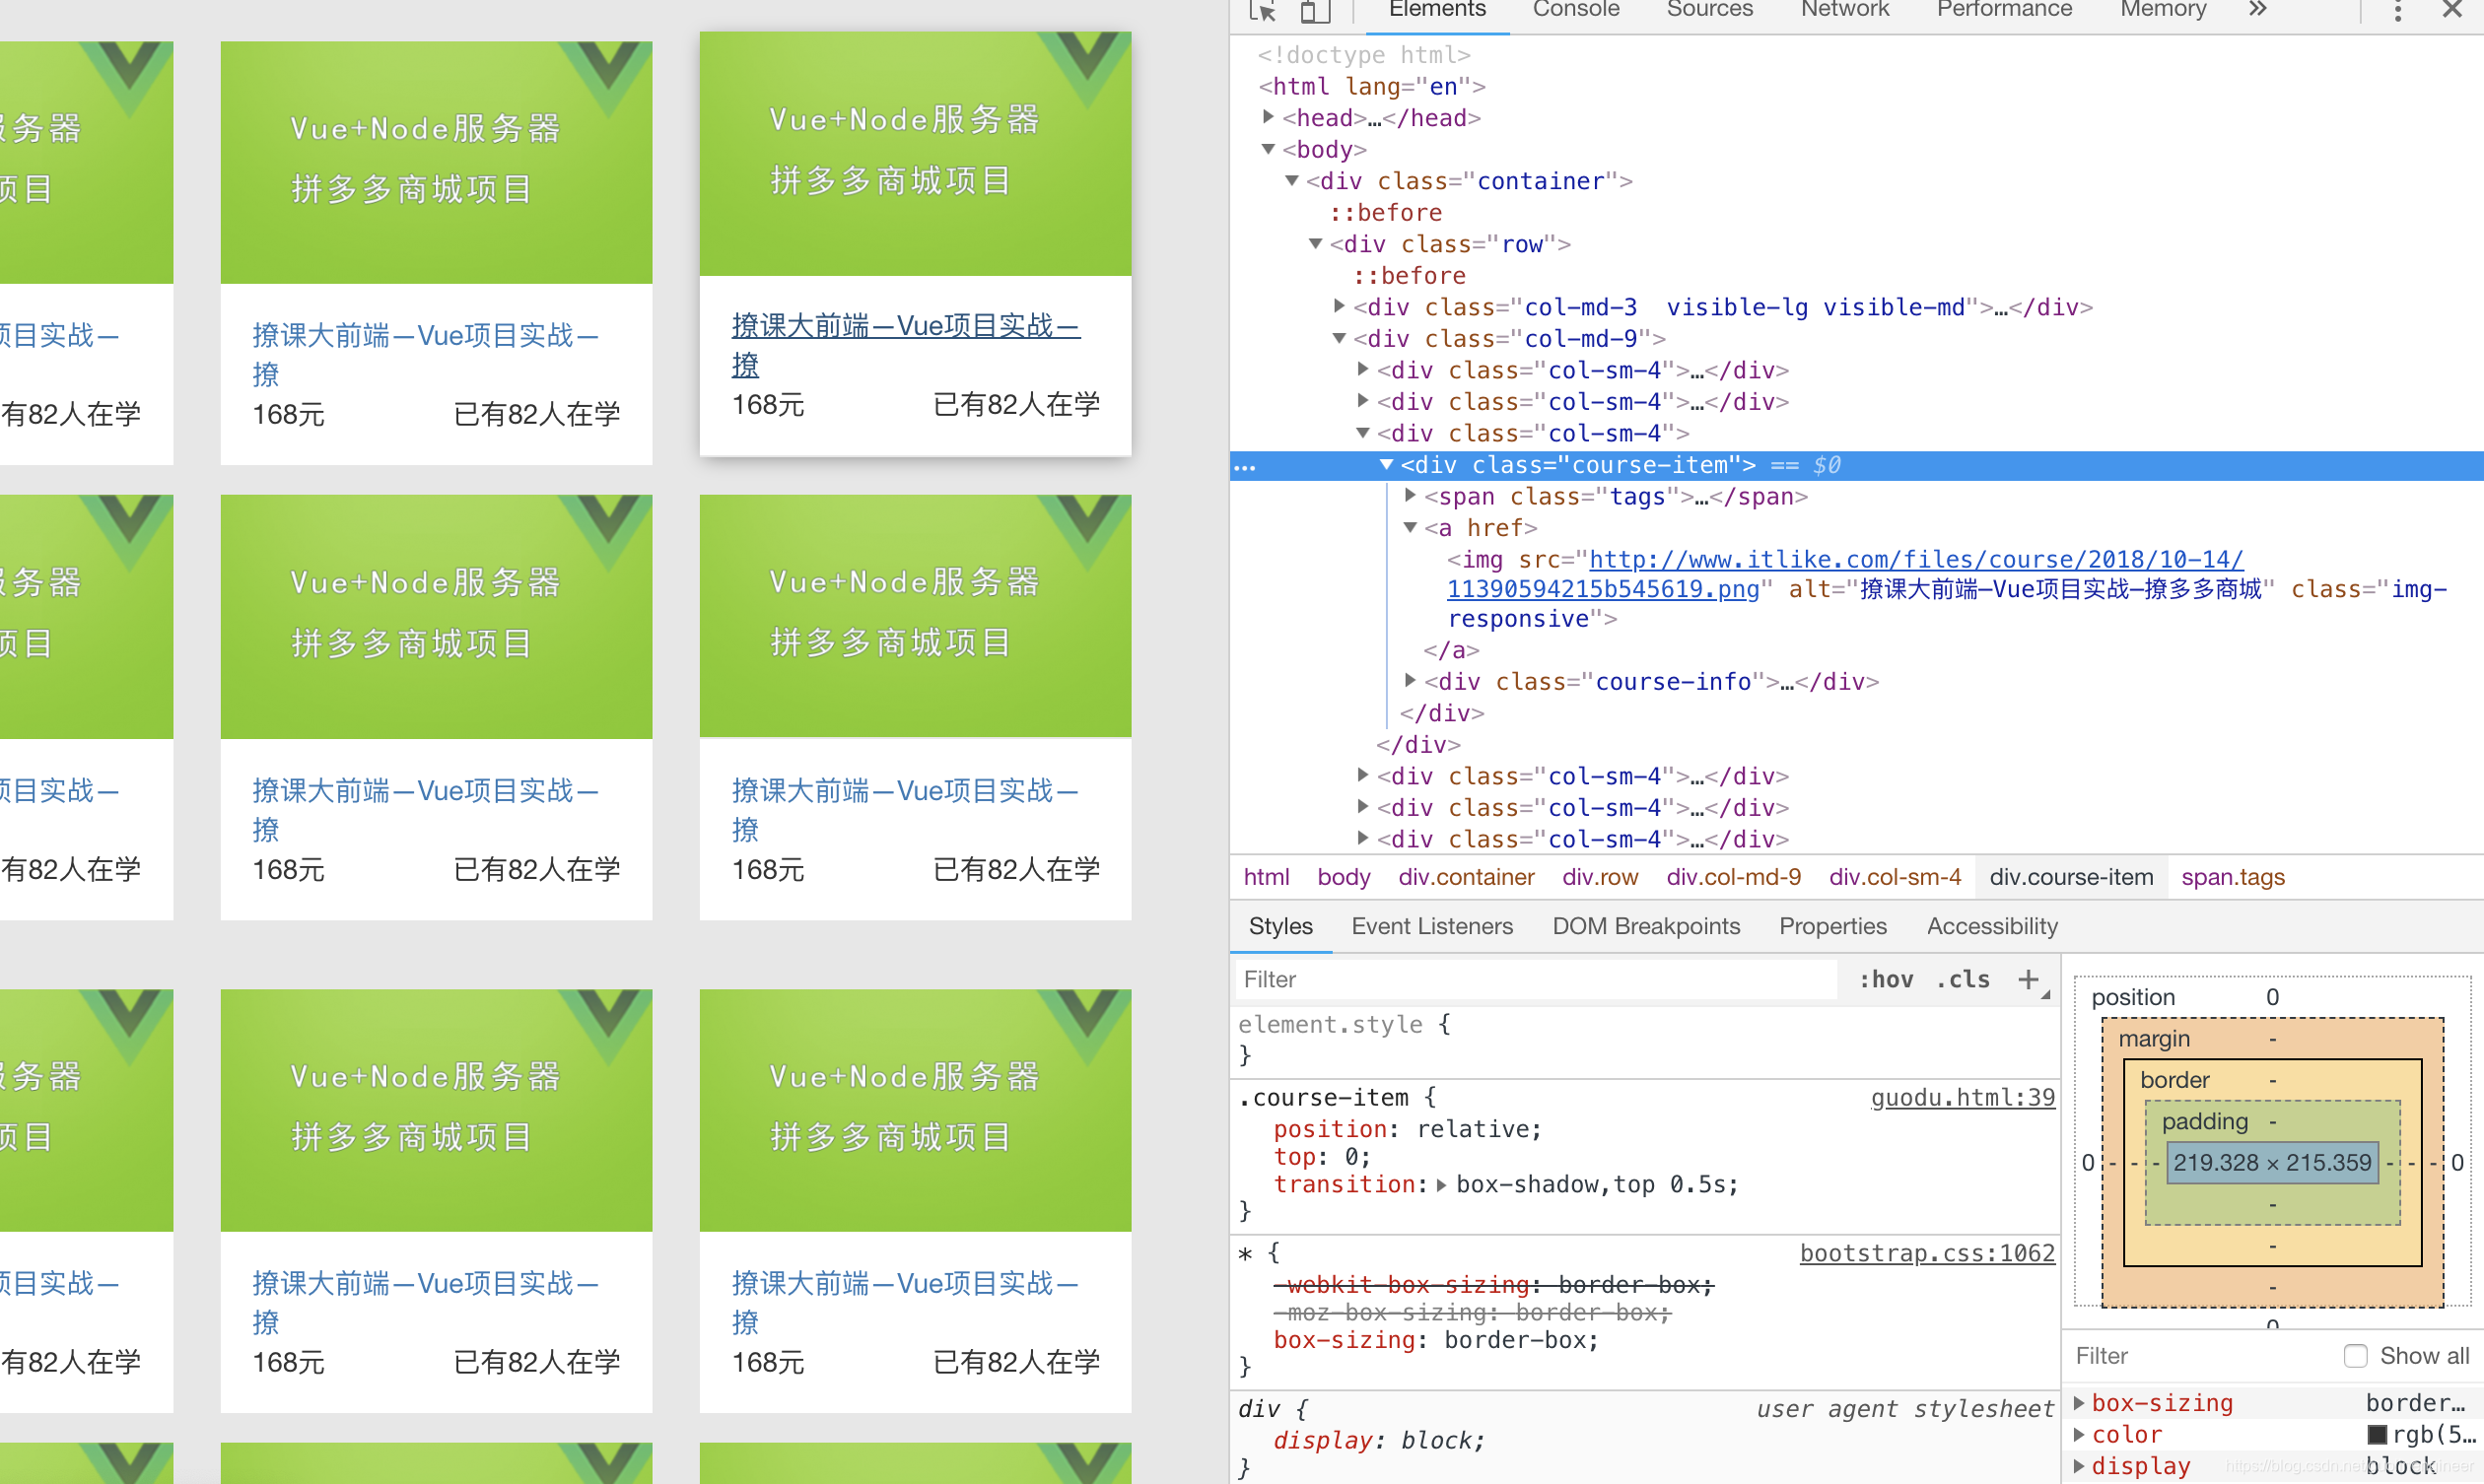Click the underlined course title link in the raised card
2484x1484 pixels.
[905, 344]
